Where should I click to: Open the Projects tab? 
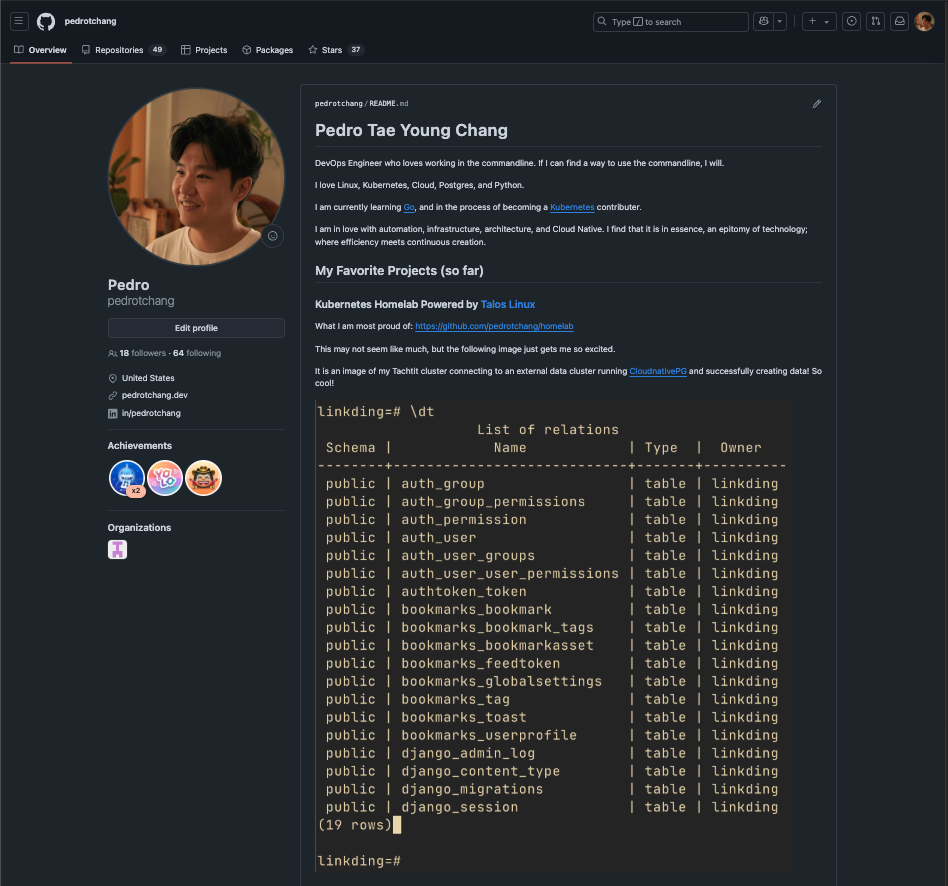pyautogui.click(x=204, y=50)
